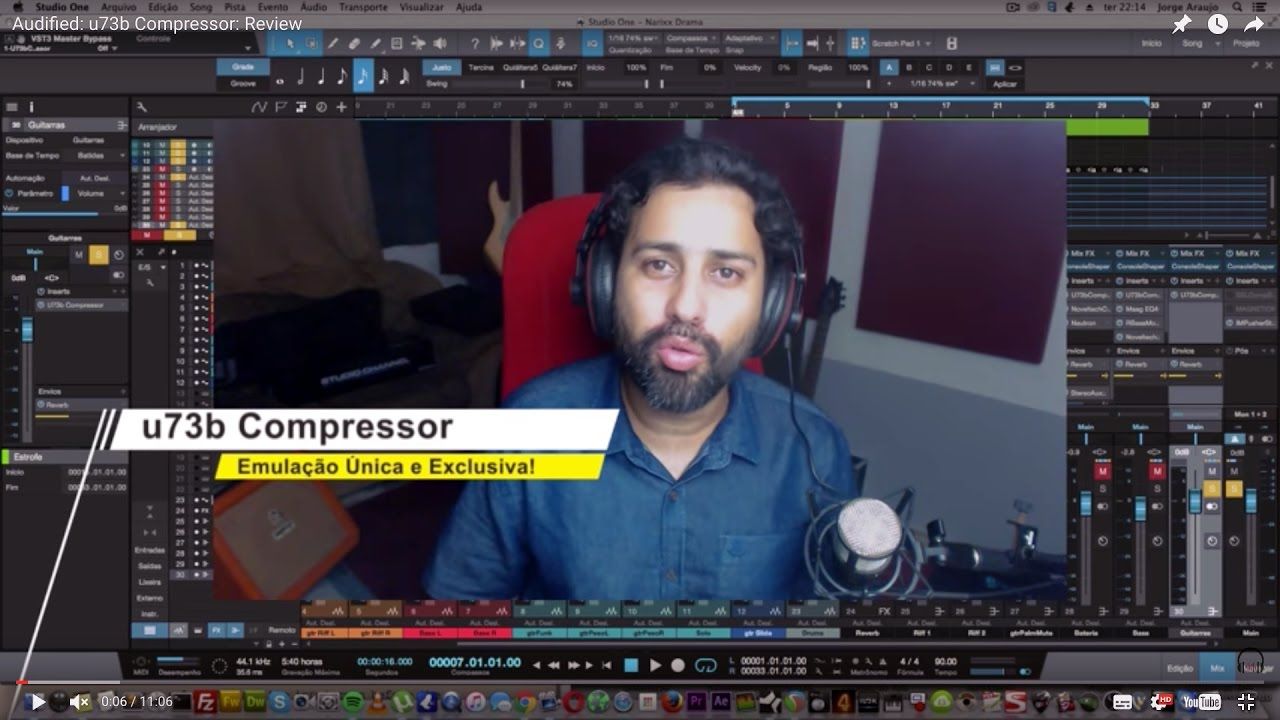This screenshot has height=720, width=1280.
Task: Select the Range tool
Action: tap(311, 44)
